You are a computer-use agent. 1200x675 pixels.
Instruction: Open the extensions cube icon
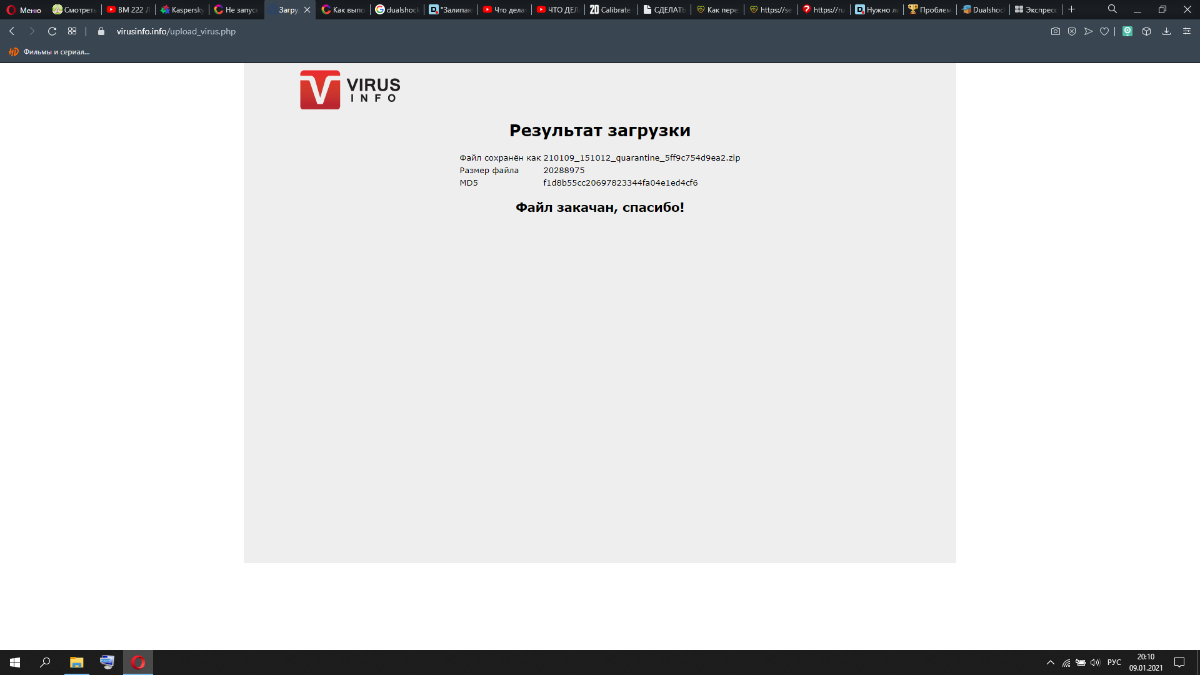1147,31
